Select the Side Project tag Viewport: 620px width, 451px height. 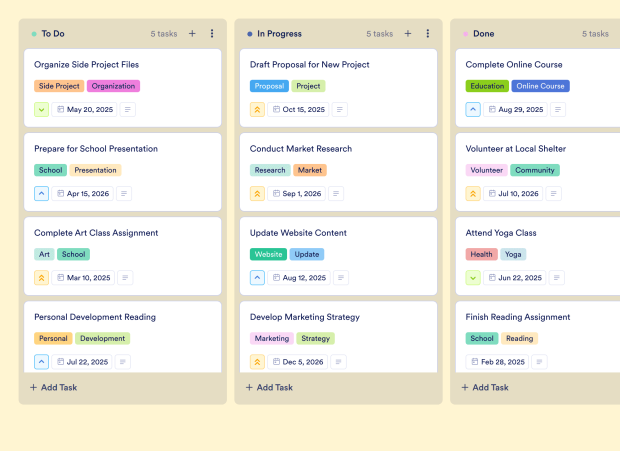(59, 86)
